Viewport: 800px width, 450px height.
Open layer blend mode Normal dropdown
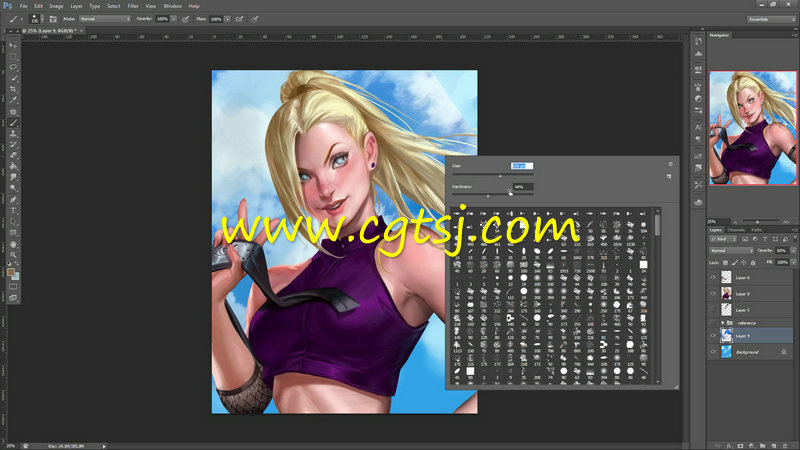732,251
